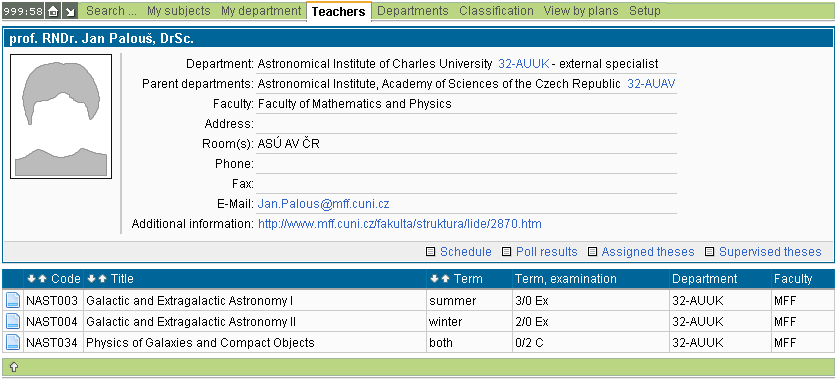Viewport: 836px width, 380px height.
Task: Open the 32-AUAV parent department link
Action: pyautogui.click(x=652, y=84)
